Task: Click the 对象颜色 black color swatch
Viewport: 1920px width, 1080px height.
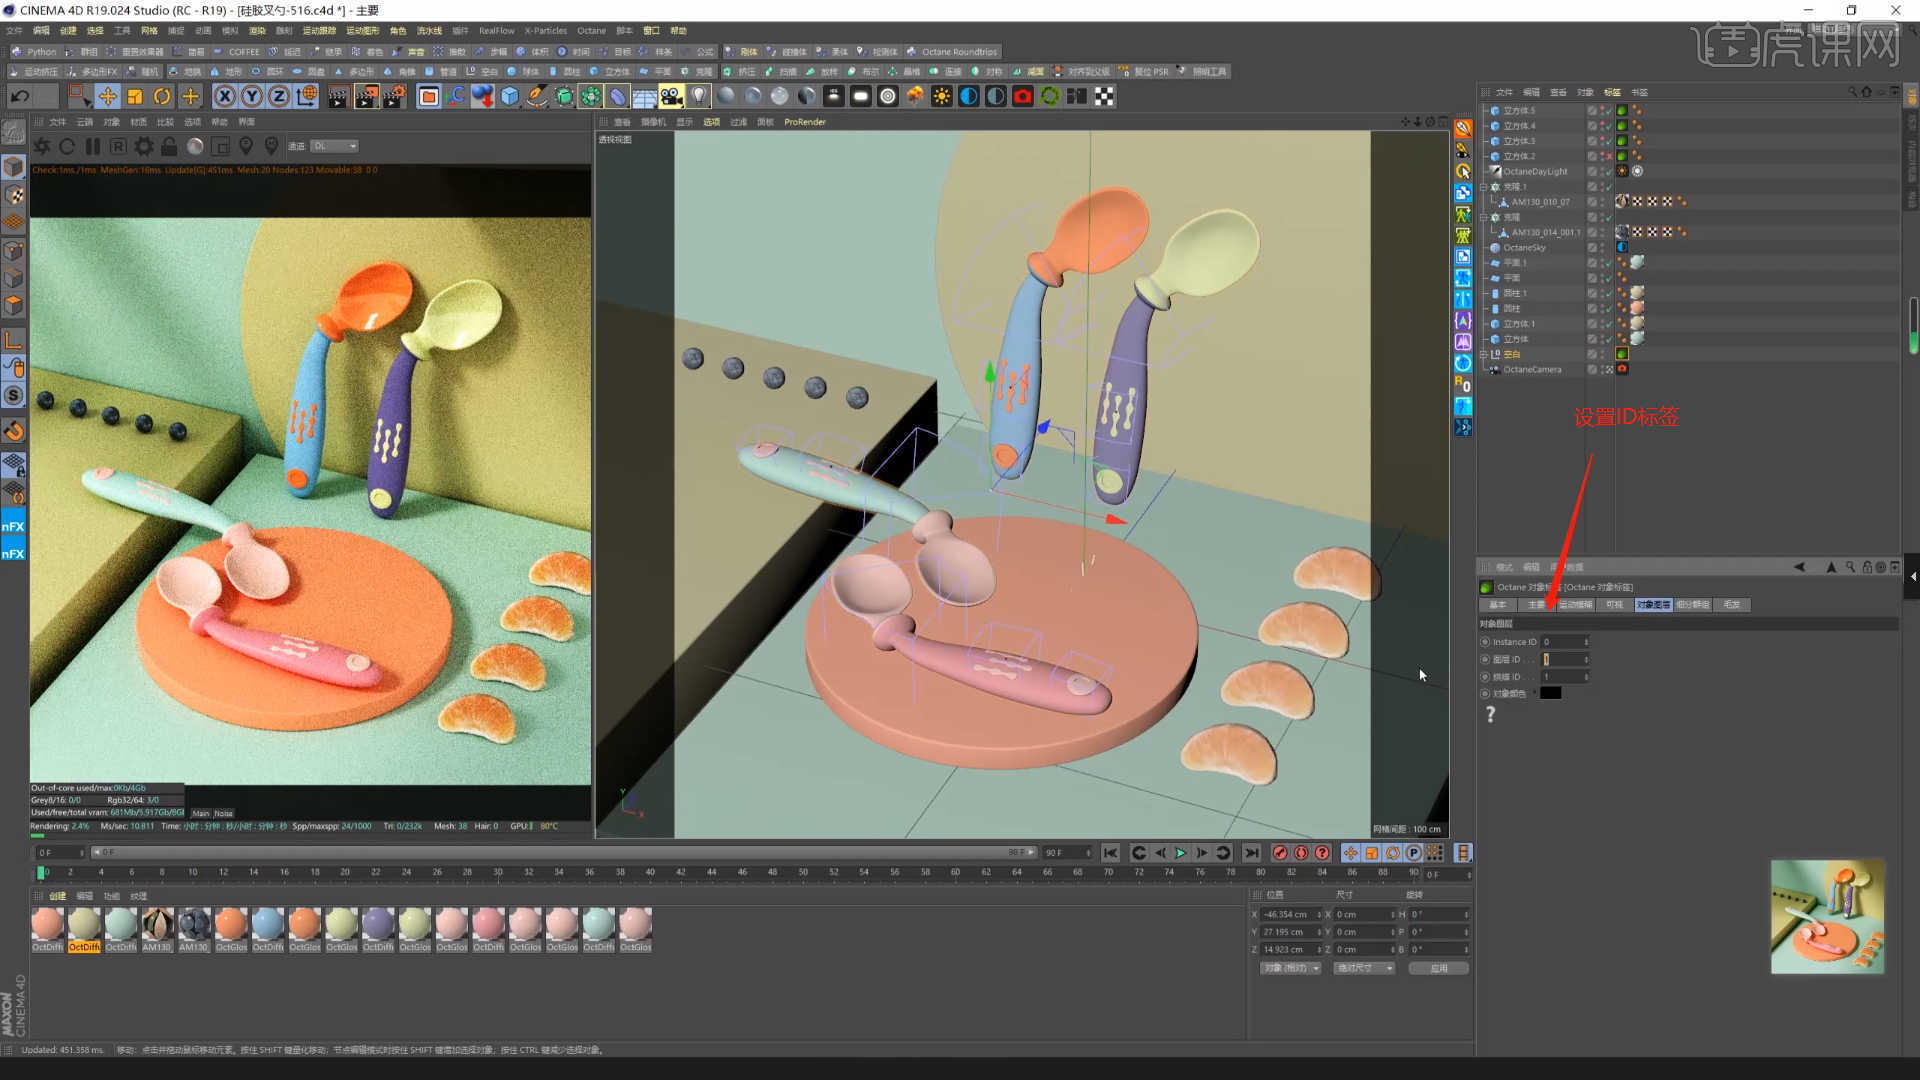Action: point(1551,692)
